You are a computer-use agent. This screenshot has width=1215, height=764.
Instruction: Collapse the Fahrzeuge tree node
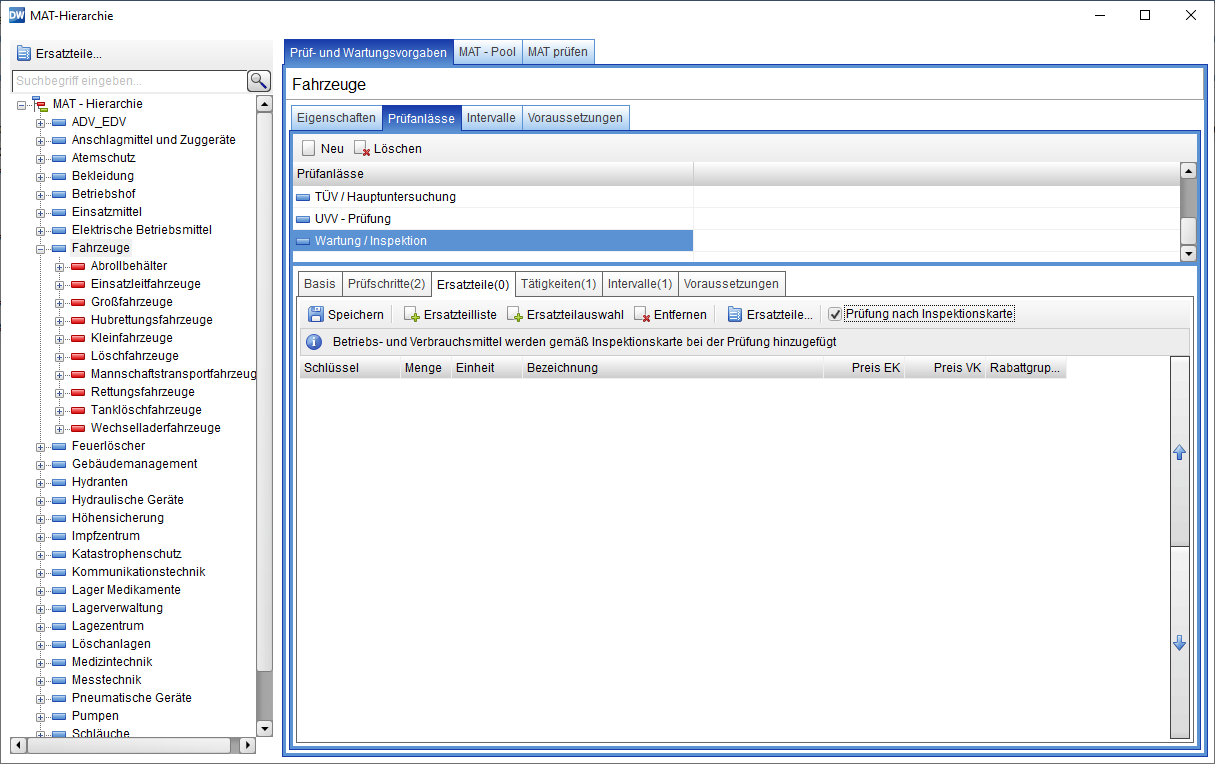click(x=41, y=248)
